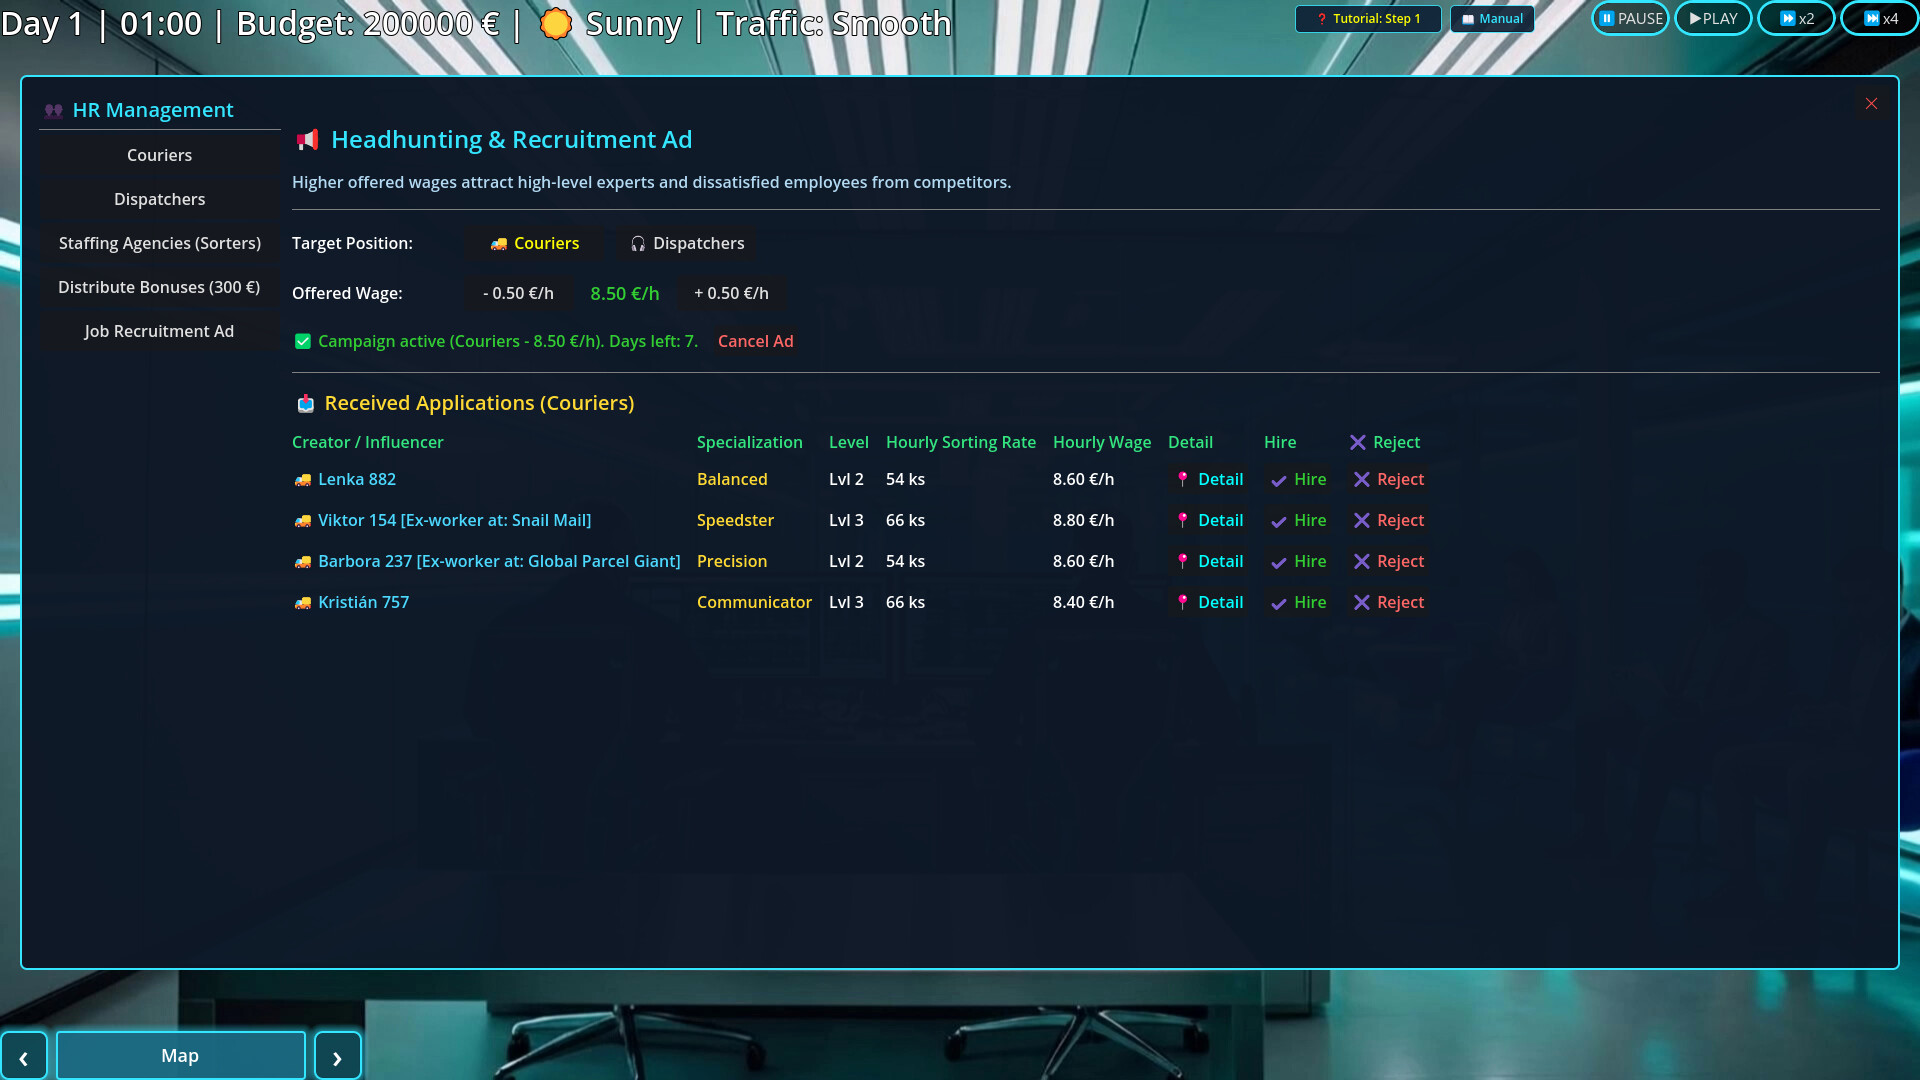Open the Manual
The height and width of the screenshot is (1080, 1920).
[1492, 19]
